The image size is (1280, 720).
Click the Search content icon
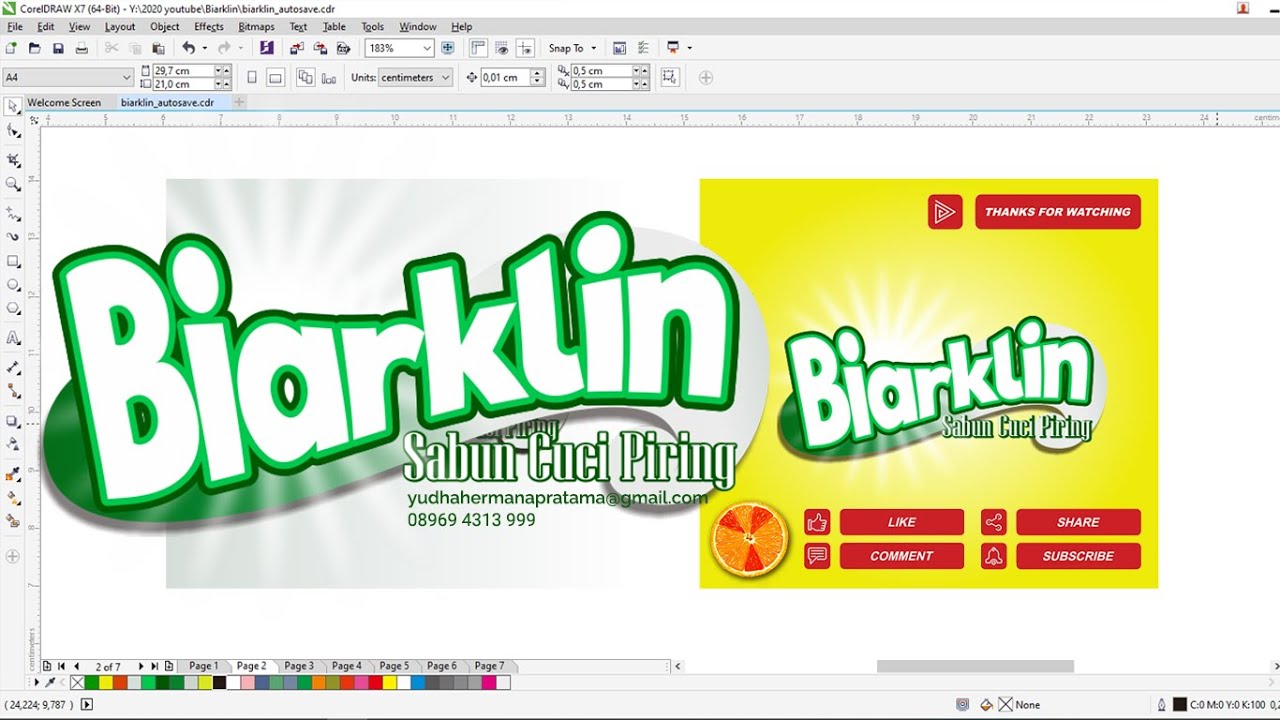point(266,48)
